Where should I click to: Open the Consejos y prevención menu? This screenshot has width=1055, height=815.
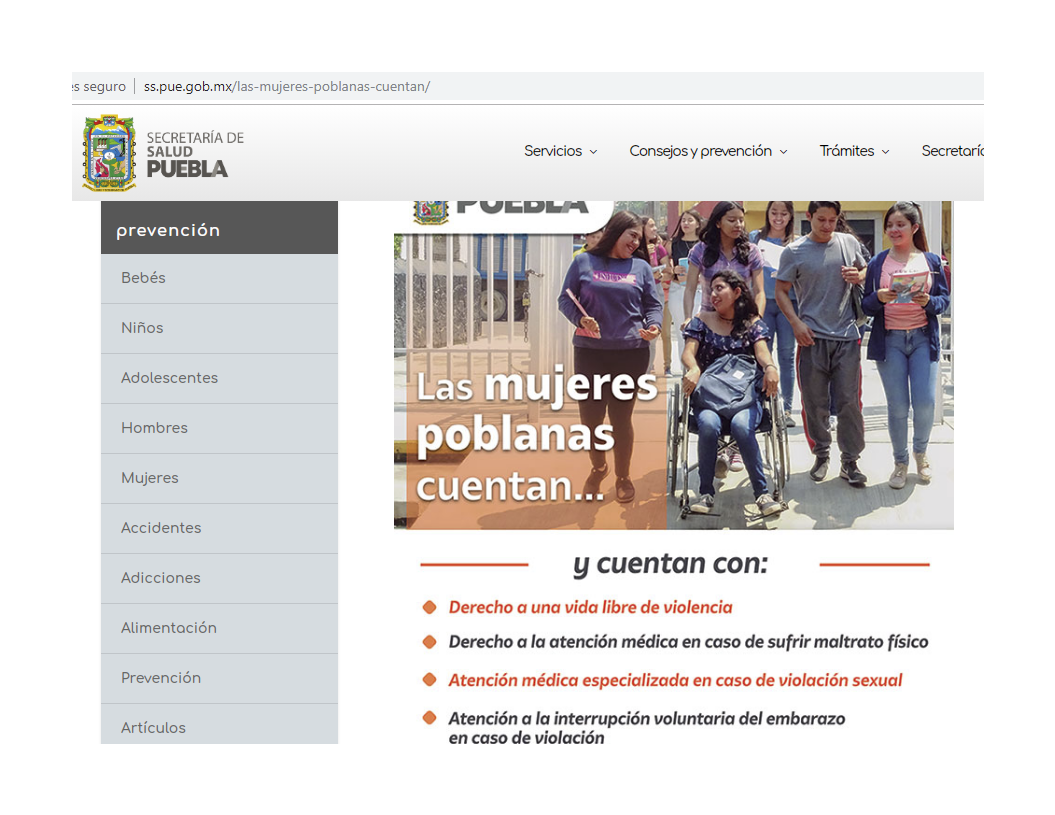click(700, 151)
